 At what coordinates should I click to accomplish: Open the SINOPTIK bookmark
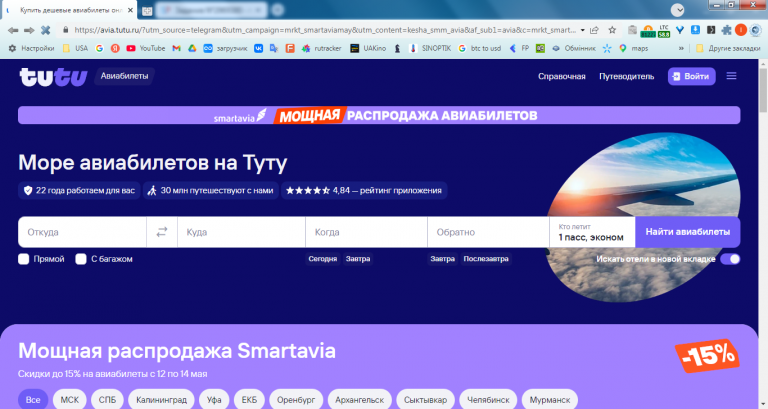[430, 48]
